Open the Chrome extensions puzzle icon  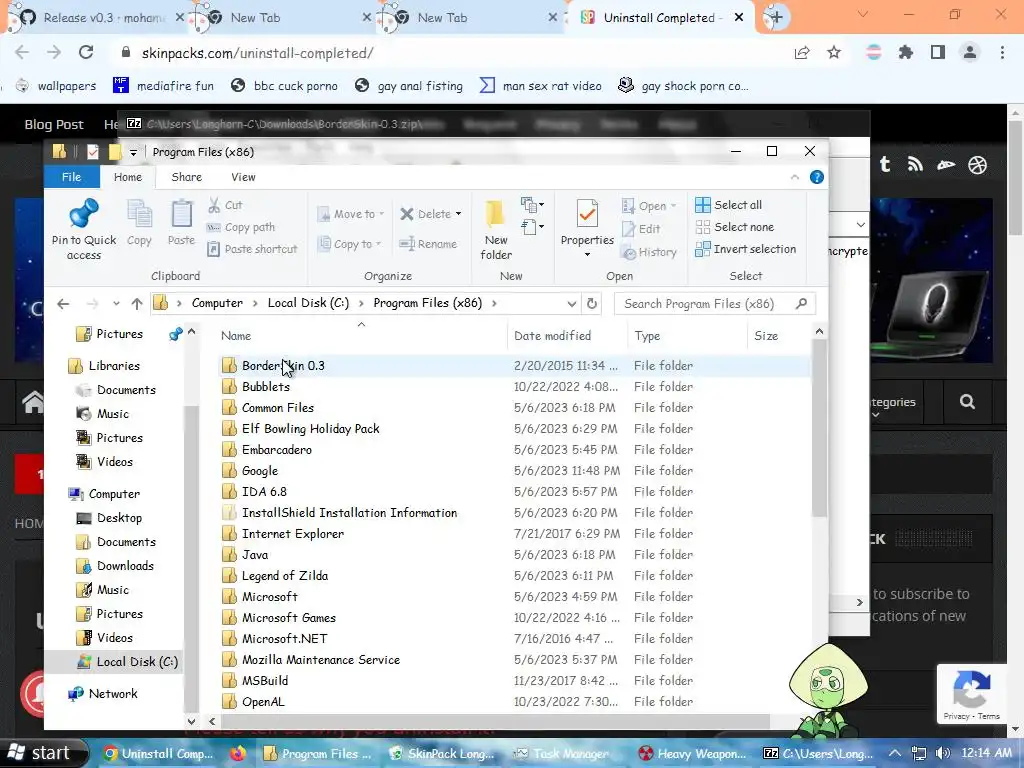point(905,53)
